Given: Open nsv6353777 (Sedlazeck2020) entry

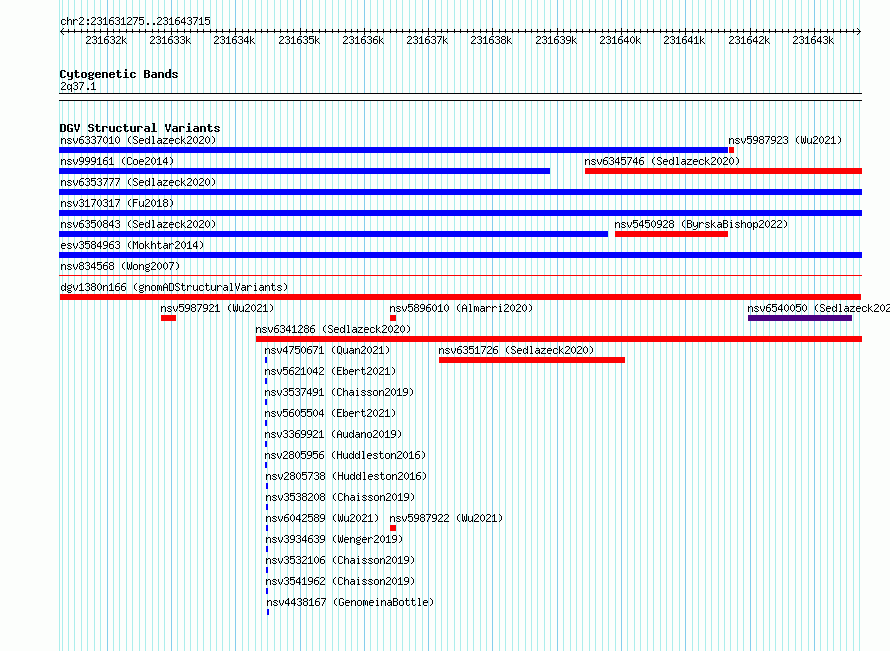Looking at the screenshot, I should point(138,182).
